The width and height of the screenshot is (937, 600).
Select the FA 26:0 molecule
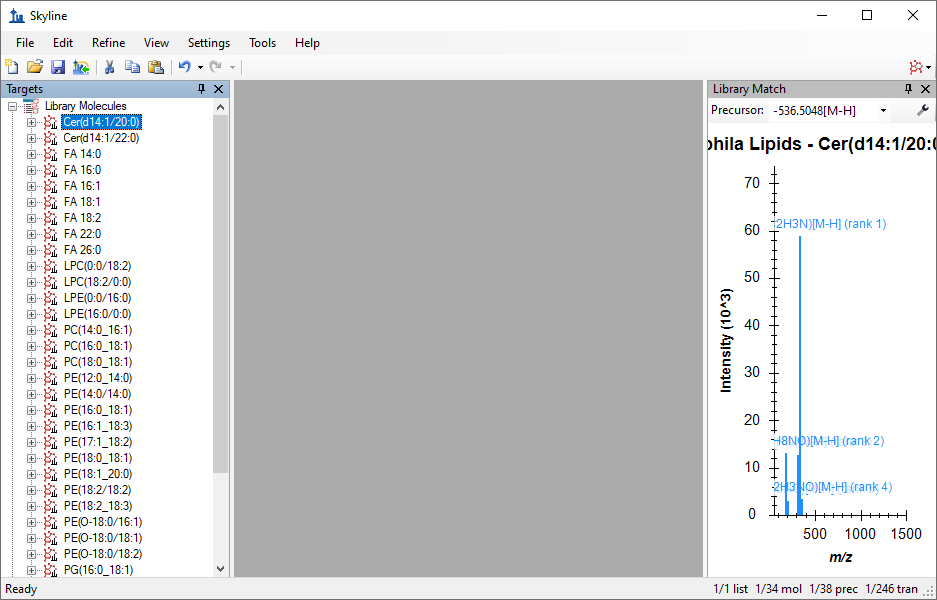(x=82, y=250)
